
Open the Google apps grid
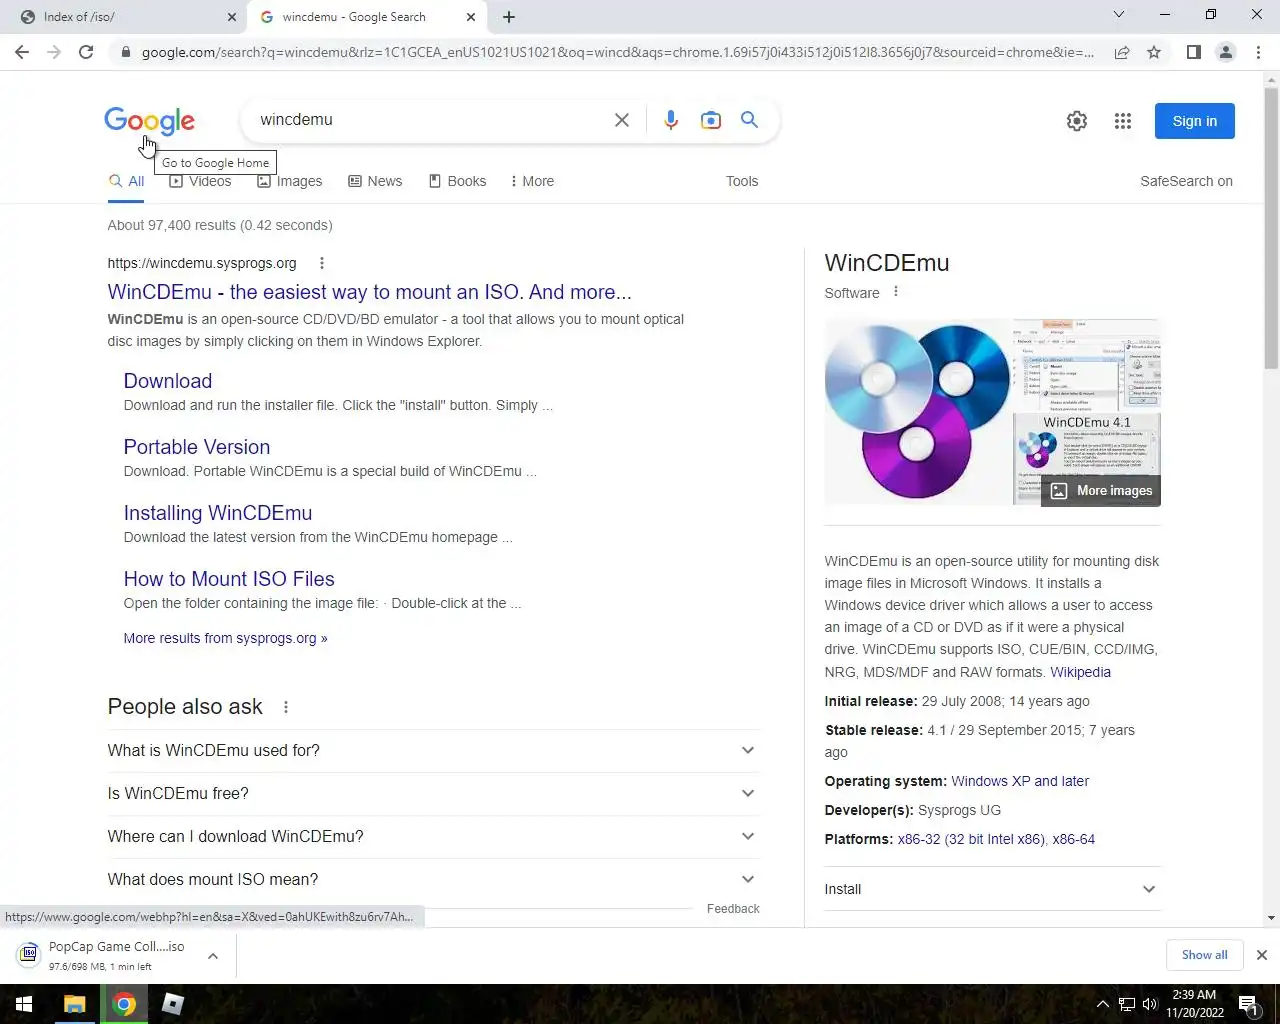(1123, 121)
